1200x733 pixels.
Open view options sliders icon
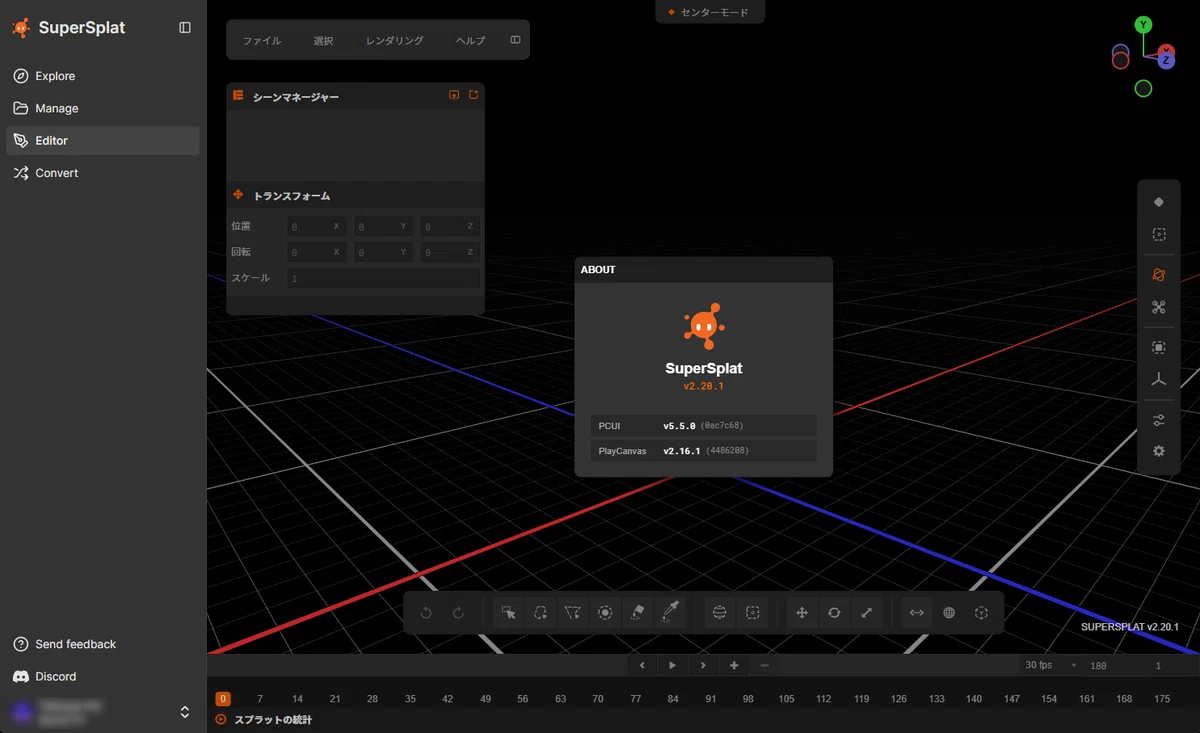(1159, 420)
